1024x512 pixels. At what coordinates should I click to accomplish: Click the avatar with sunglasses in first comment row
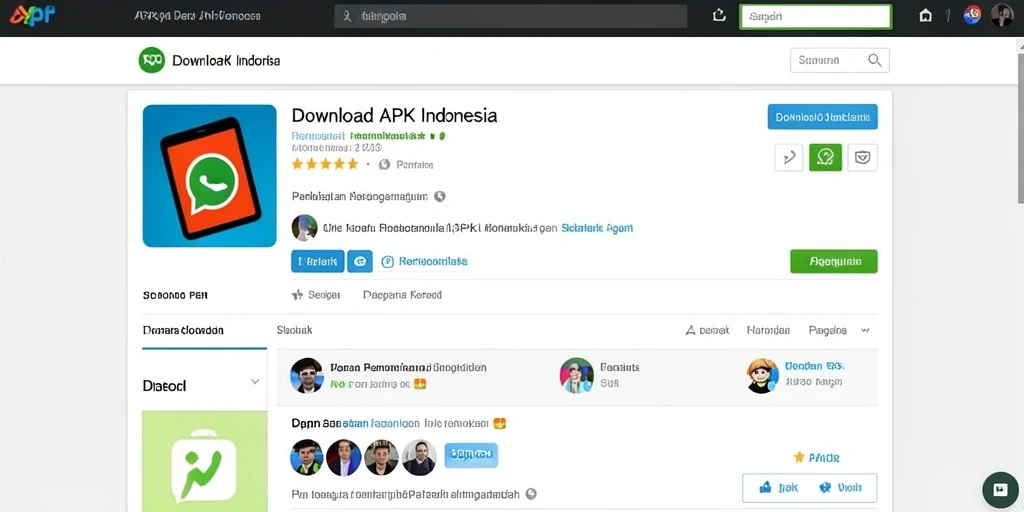coord(307,375)
